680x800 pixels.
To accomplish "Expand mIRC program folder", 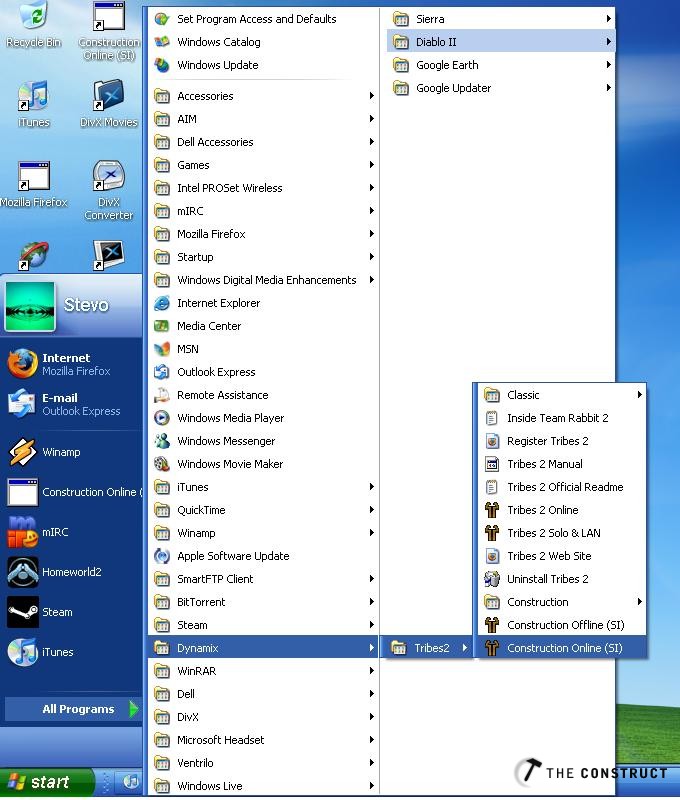I will 264,211.
